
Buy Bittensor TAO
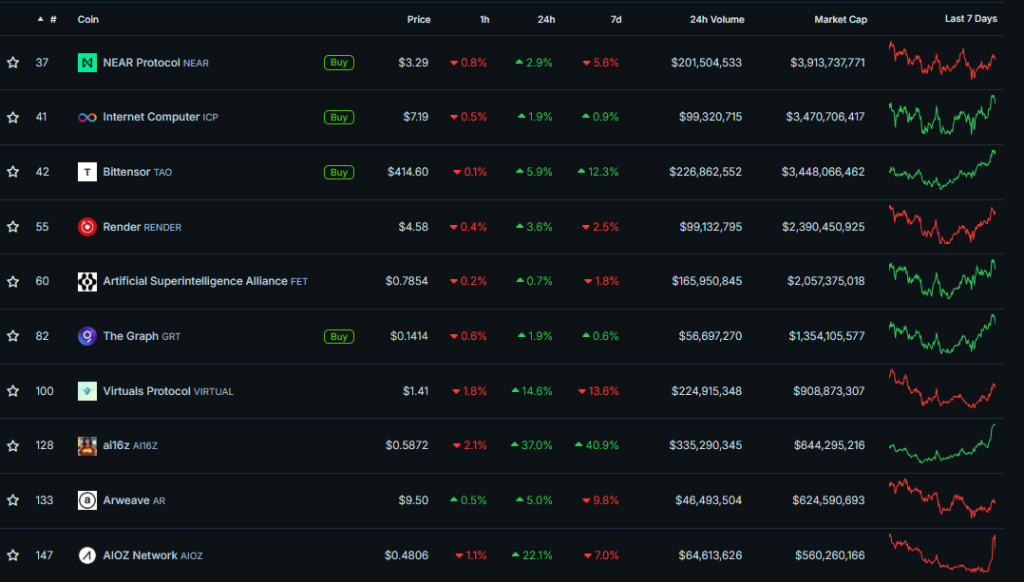(x=339, y=172)
